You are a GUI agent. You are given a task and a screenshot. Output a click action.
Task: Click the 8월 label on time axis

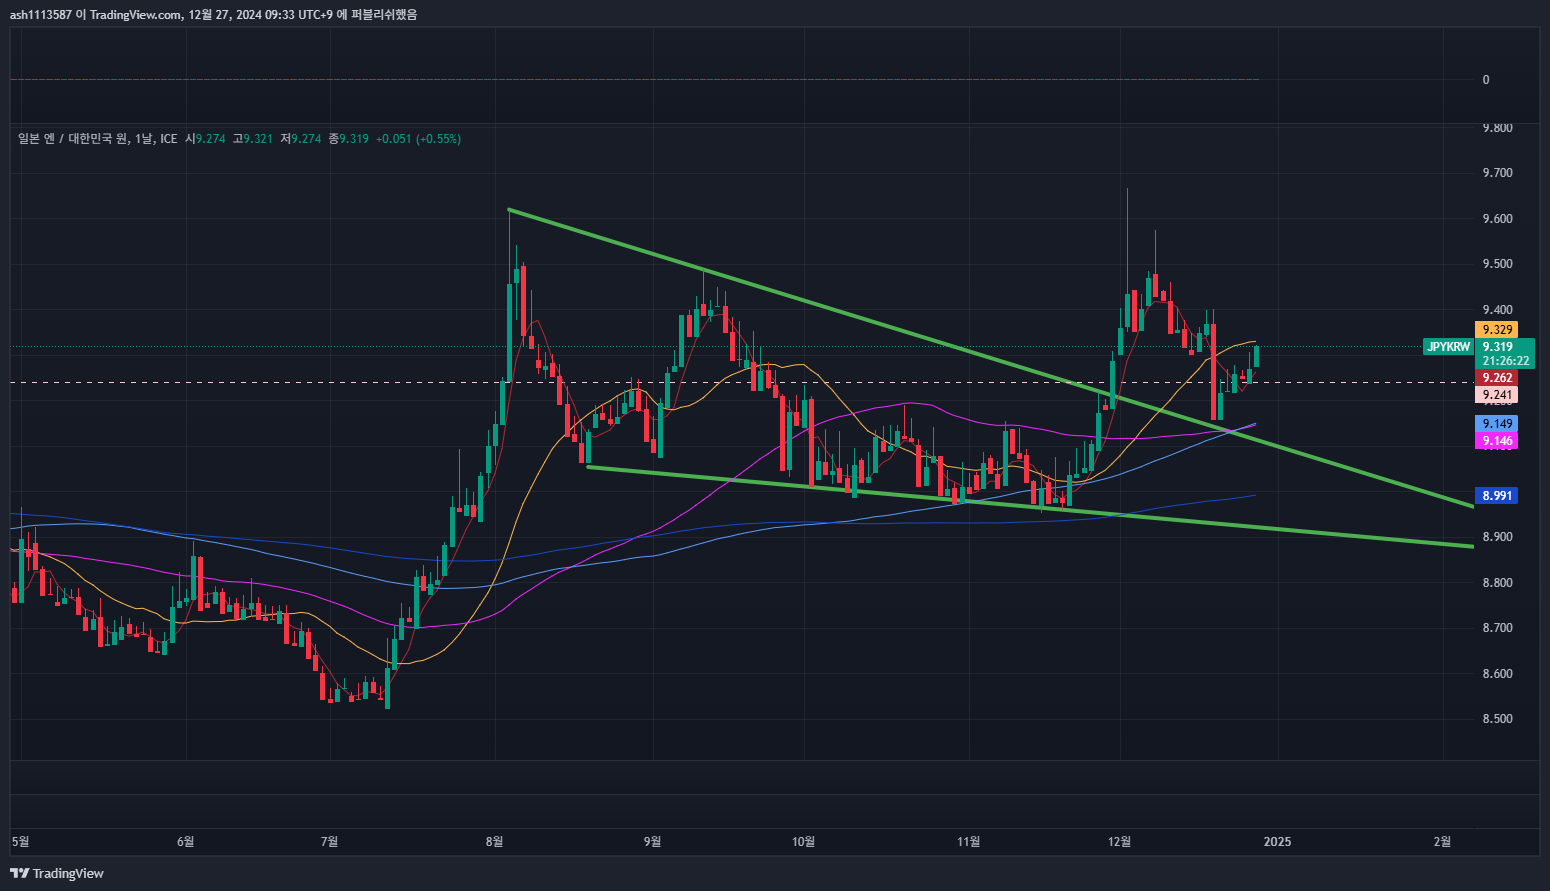tap(494, 842)
